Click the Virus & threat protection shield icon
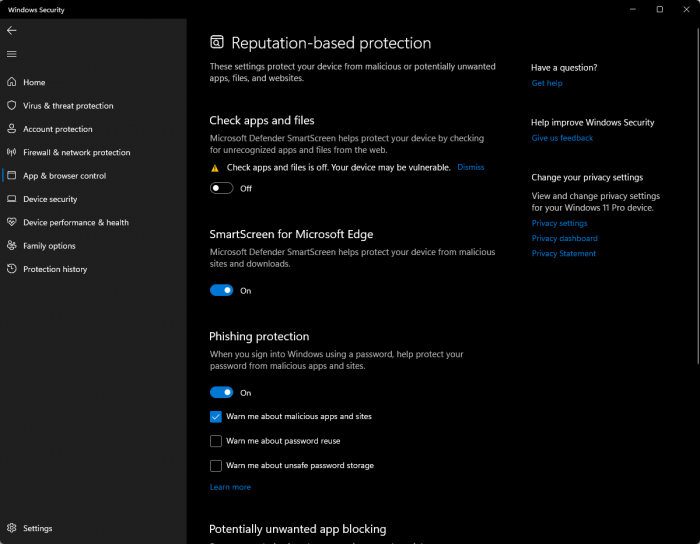The width and height of the screenshot is (700, 544). pos(12,105)
